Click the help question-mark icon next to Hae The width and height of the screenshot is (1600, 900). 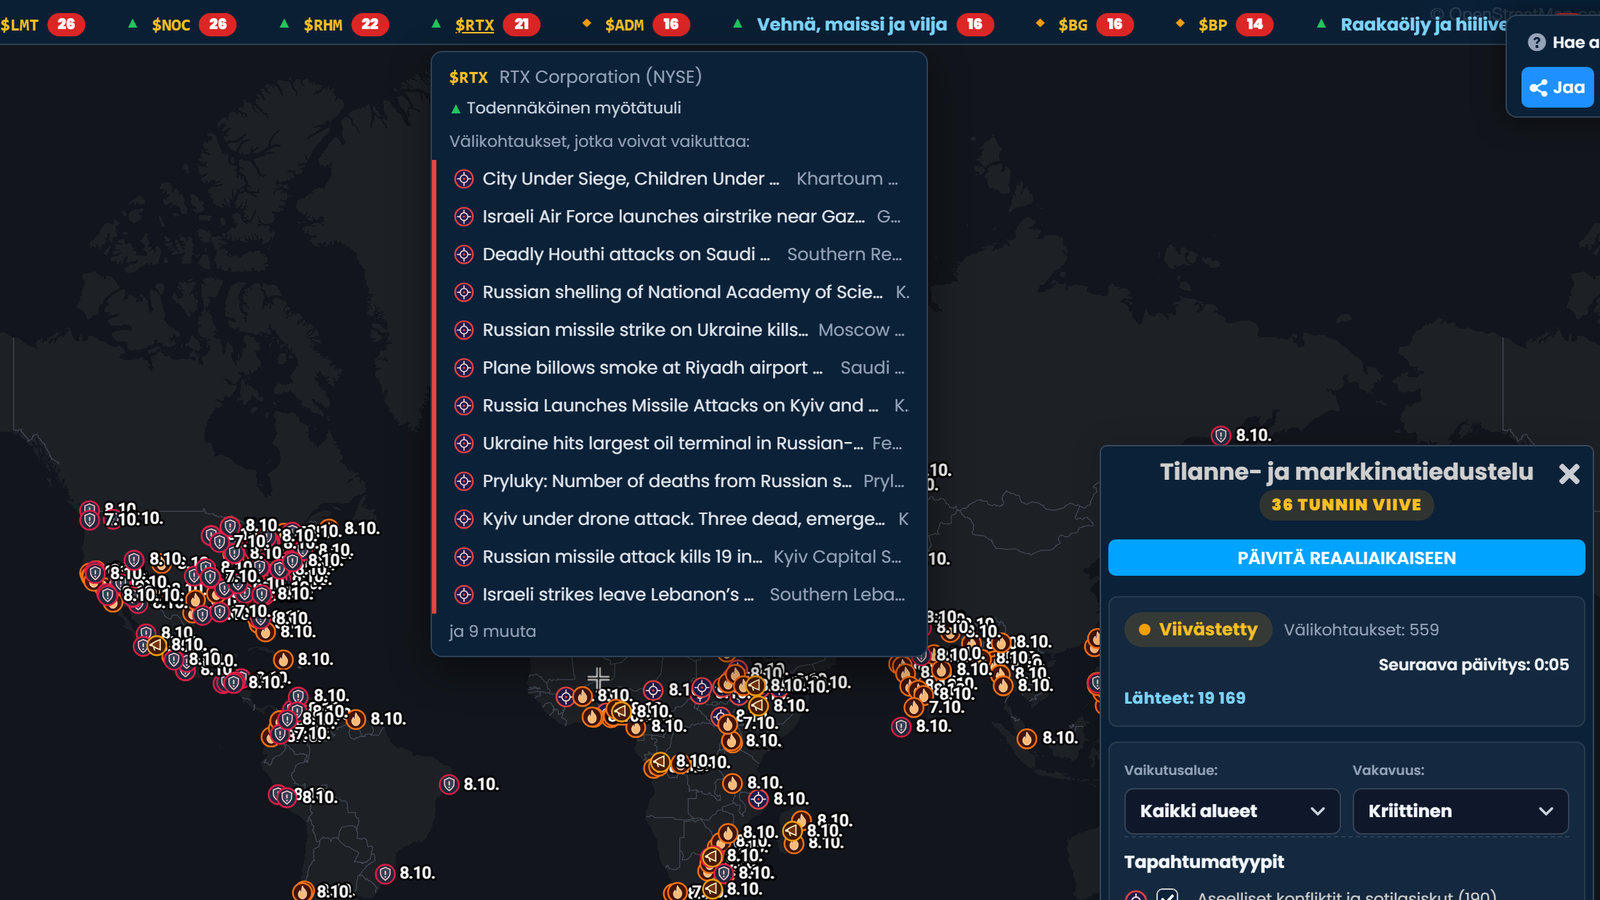(x=1537, y=42)
